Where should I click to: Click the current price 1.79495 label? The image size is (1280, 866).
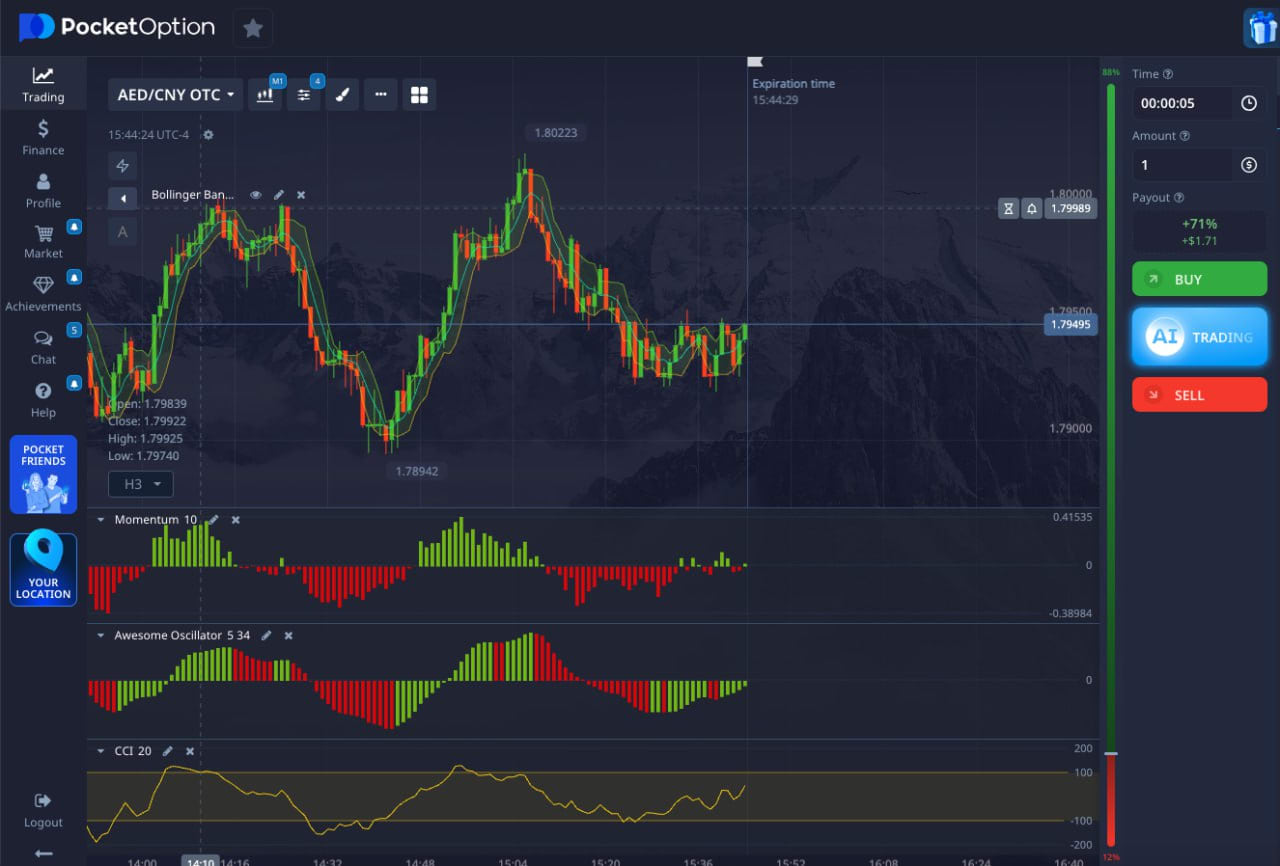point(1070,324)
